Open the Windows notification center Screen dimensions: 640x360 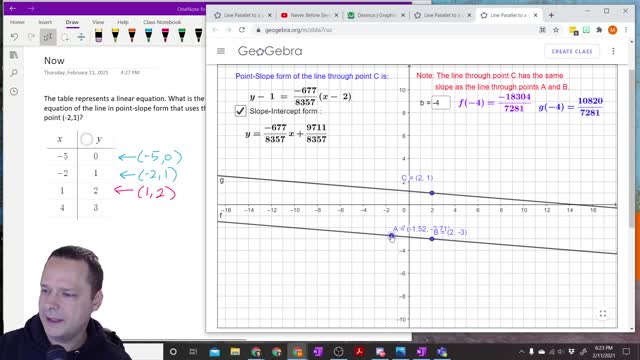627,351
